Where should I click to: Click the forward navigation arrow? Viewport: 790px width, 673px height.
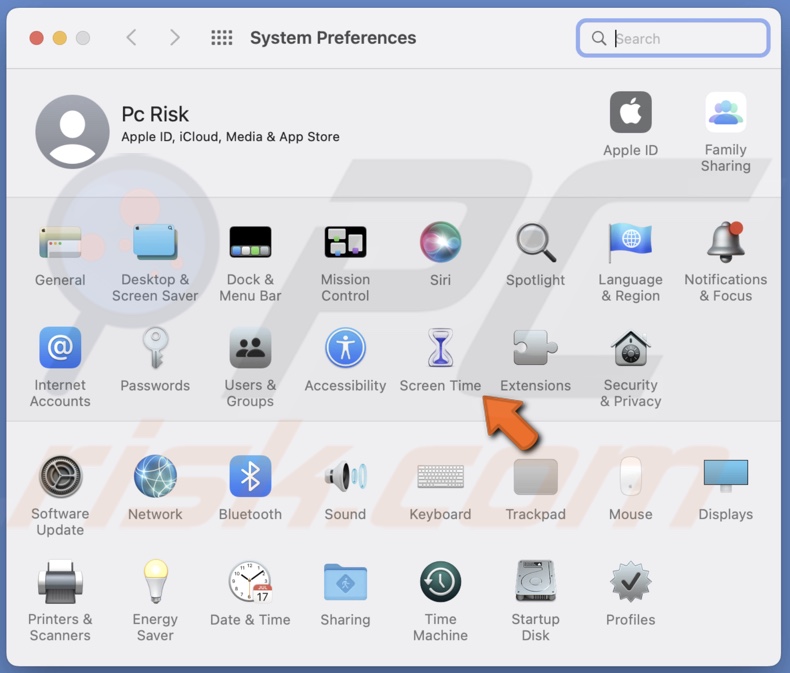175,38
